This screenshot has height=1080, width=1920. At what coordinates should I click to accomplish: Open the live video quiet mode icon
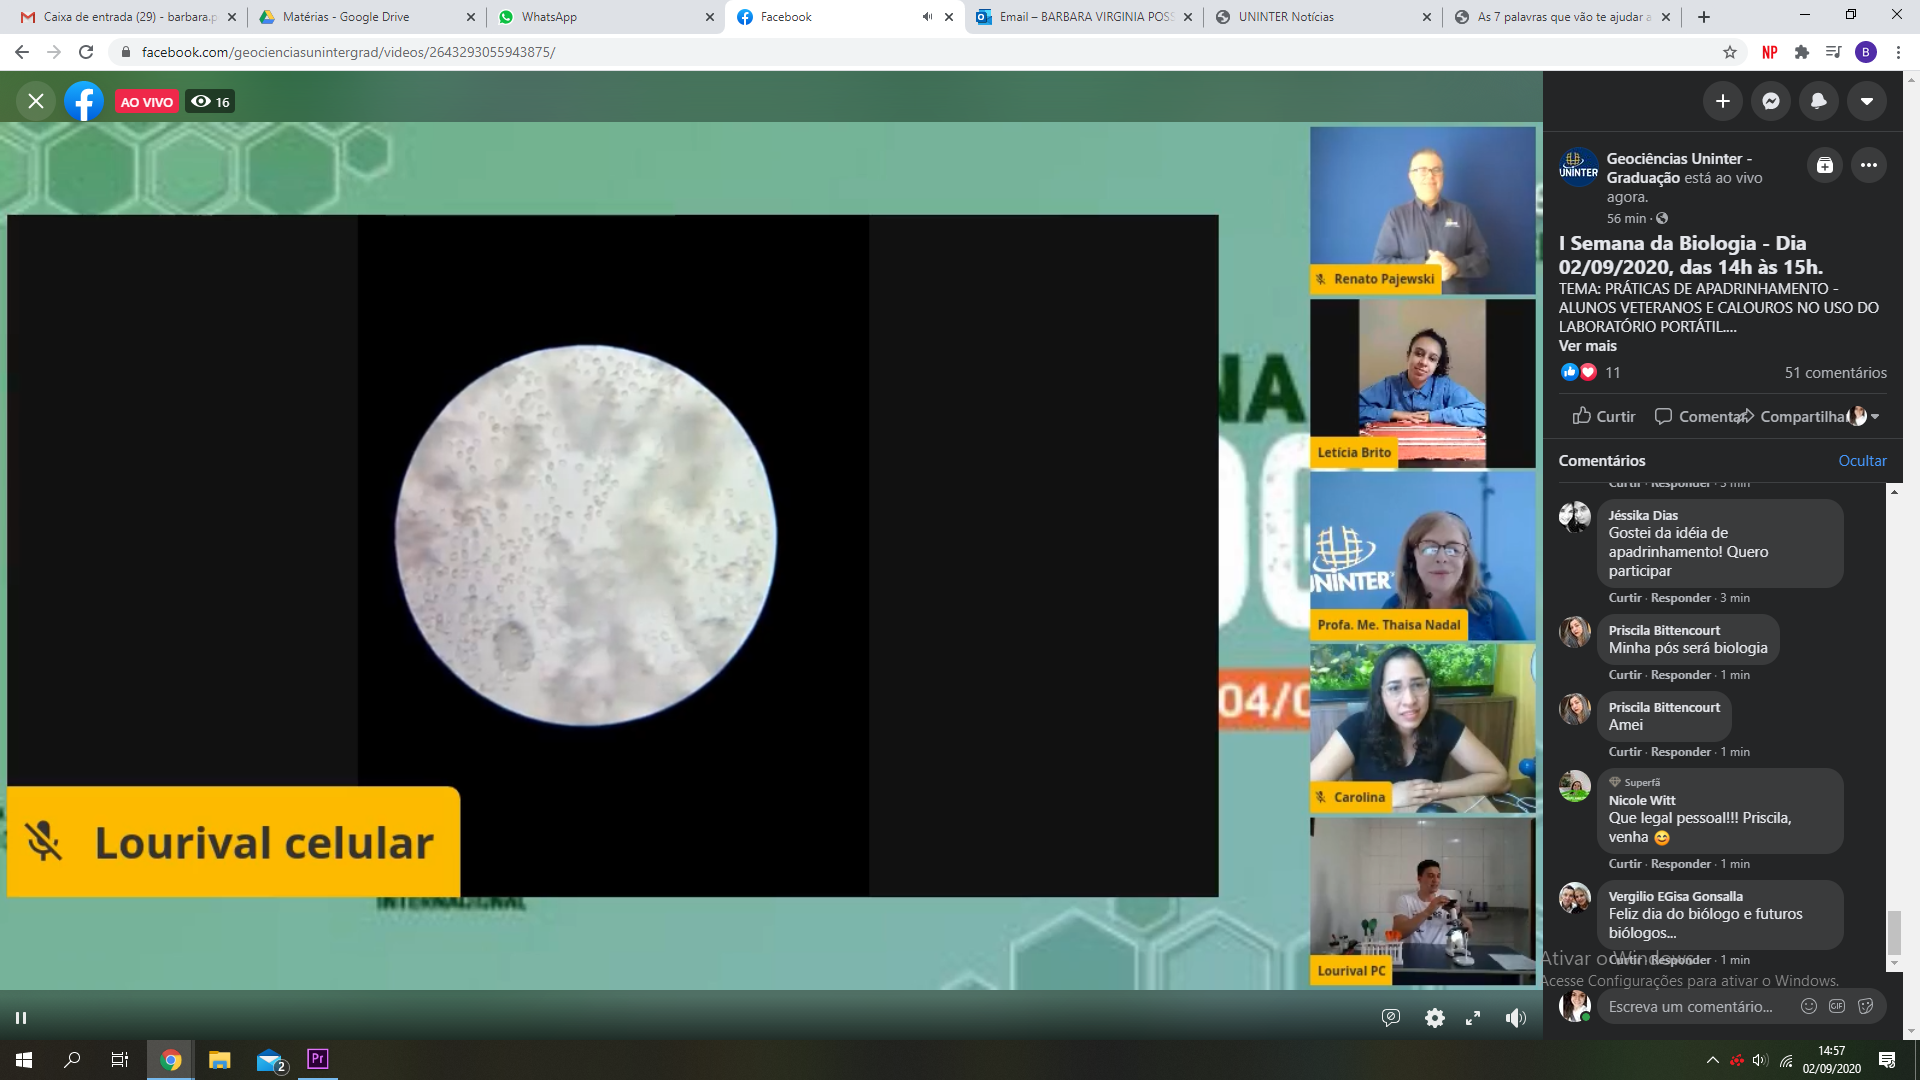(1390, 1018)
